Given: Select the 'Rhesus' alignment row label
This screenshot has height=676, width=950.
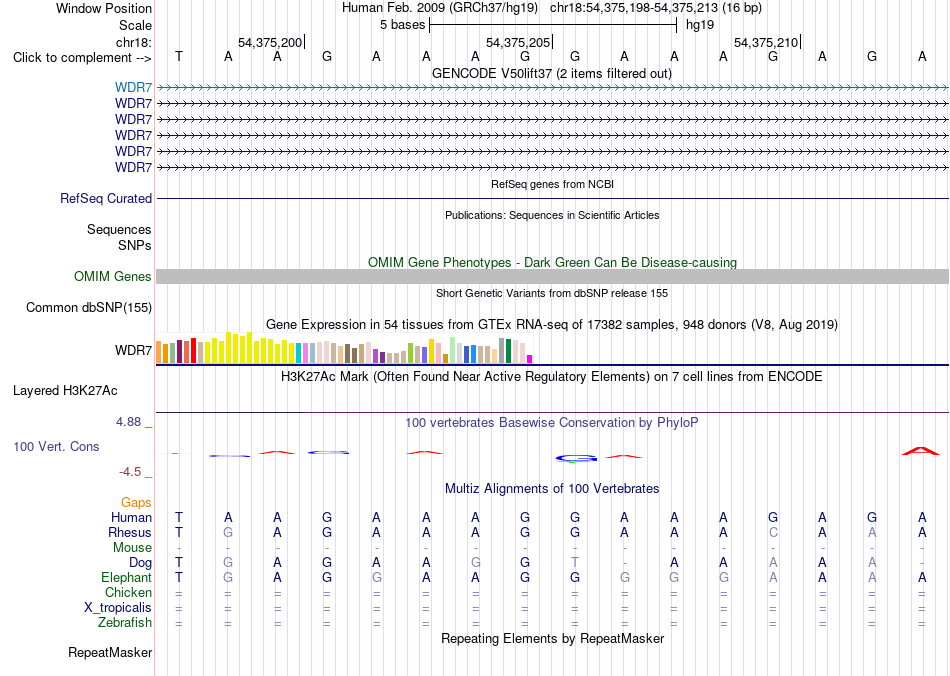Looking at the screenshot, I should (130, 532).
